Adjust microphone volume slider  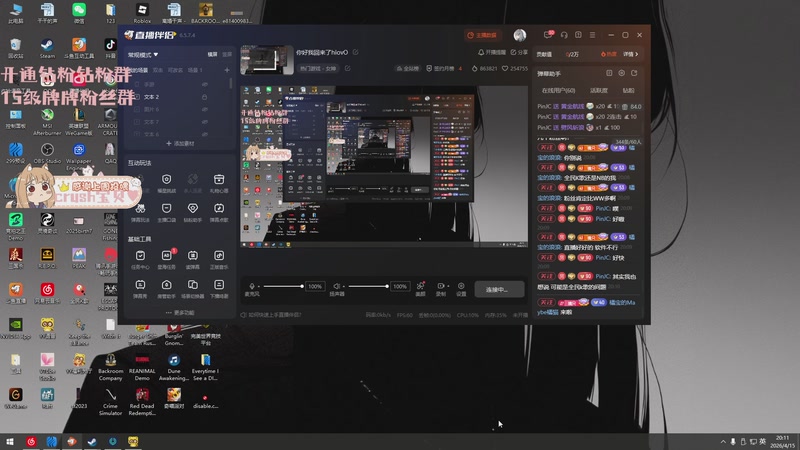(x=283, y=286)
